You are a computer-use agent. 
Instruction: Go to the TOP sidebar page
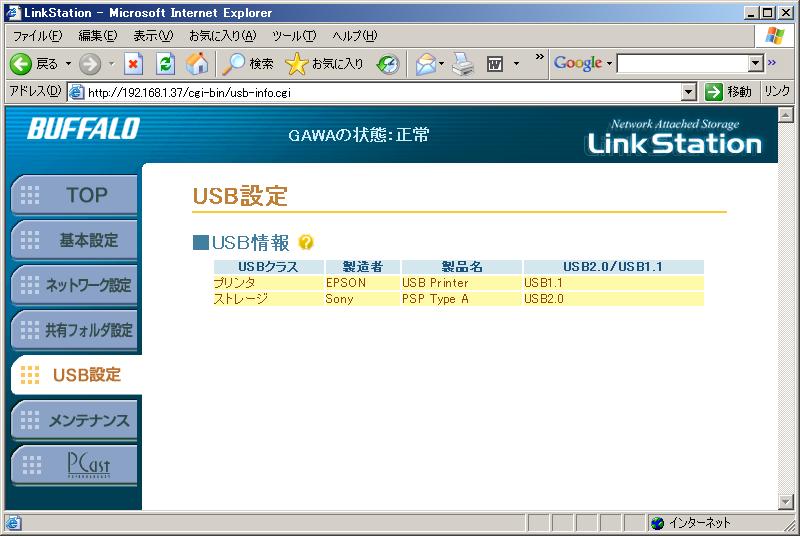[74, 195]
